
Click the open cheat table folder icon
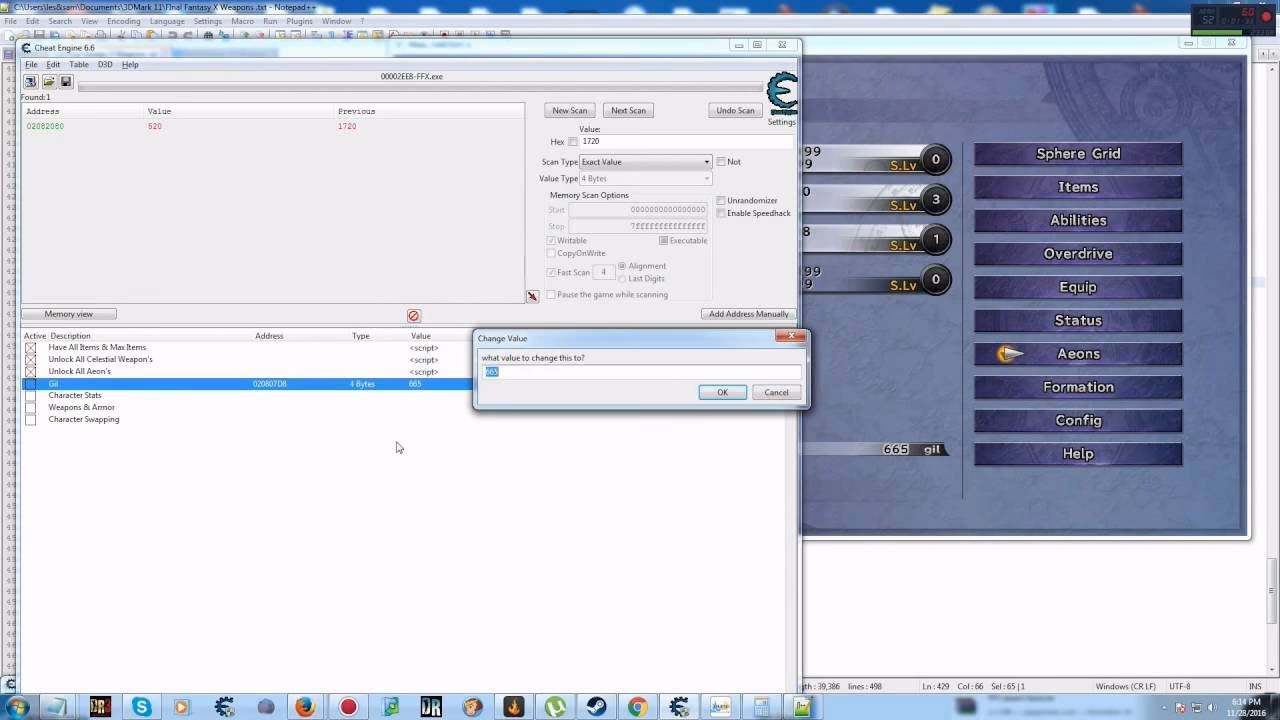tap(48, 81)
